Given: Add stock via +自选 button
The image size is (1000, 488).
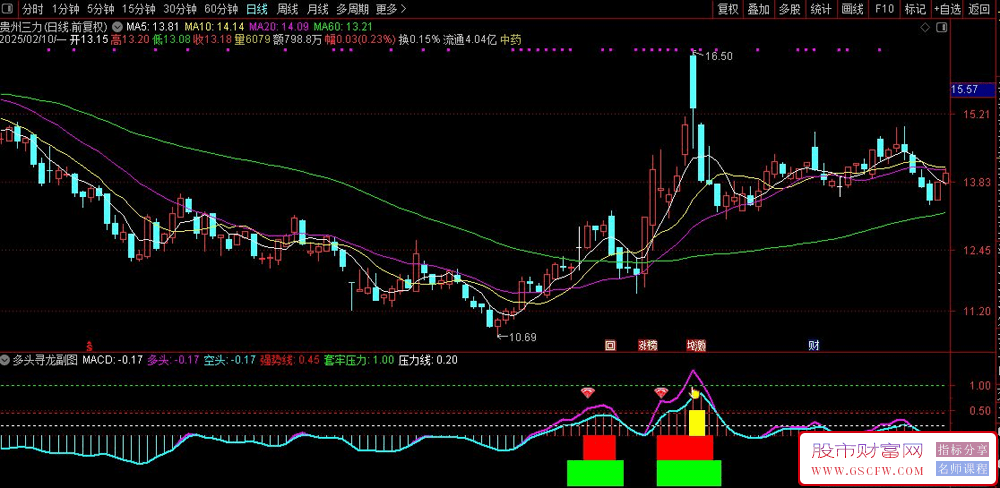Looking at the screenshot, I should click(x=947, y=9).
